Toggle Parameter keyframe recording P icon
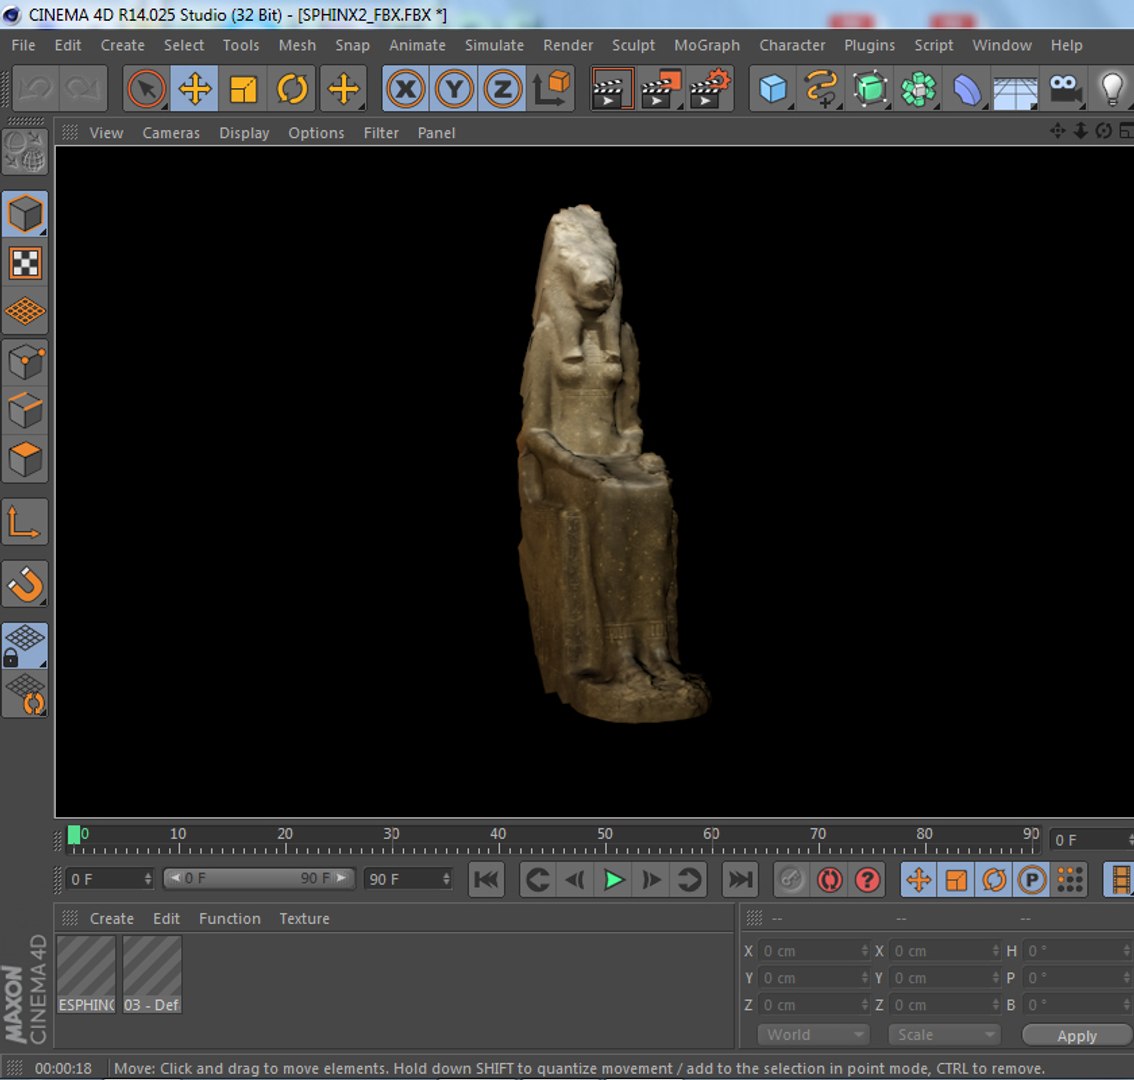1134x1080 pixels. point(1032,880)
